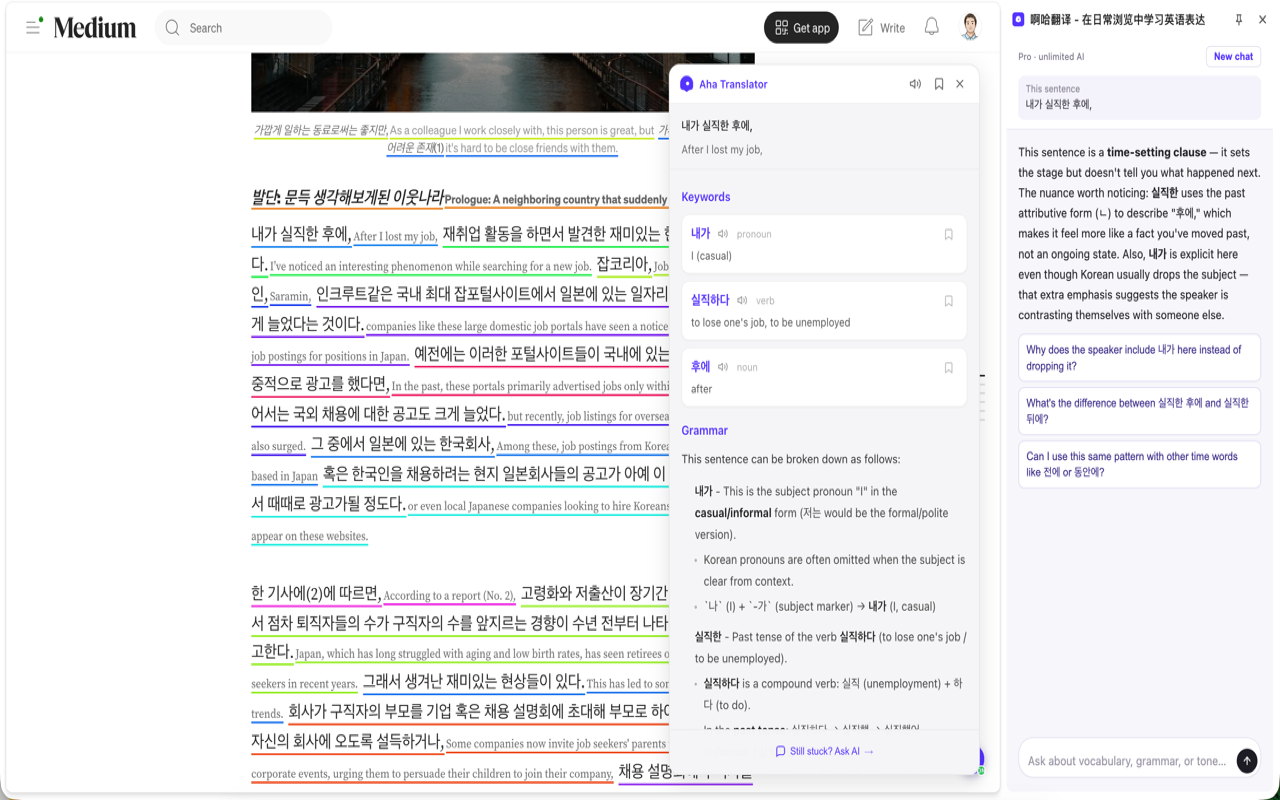The image size is (1280, 800).
Task: Bookmark the keyword 내가
Action: 949,234
